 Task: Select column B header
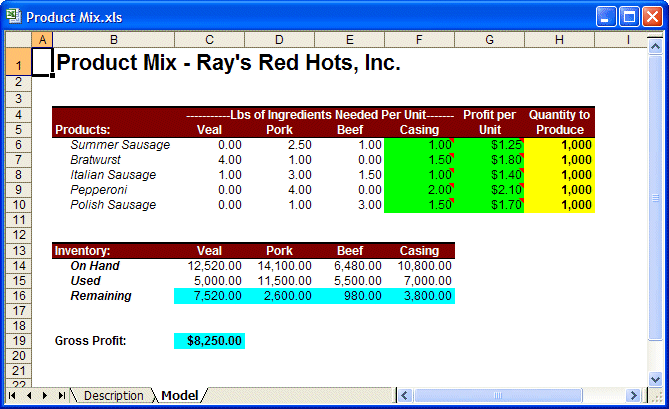point(113,40)
